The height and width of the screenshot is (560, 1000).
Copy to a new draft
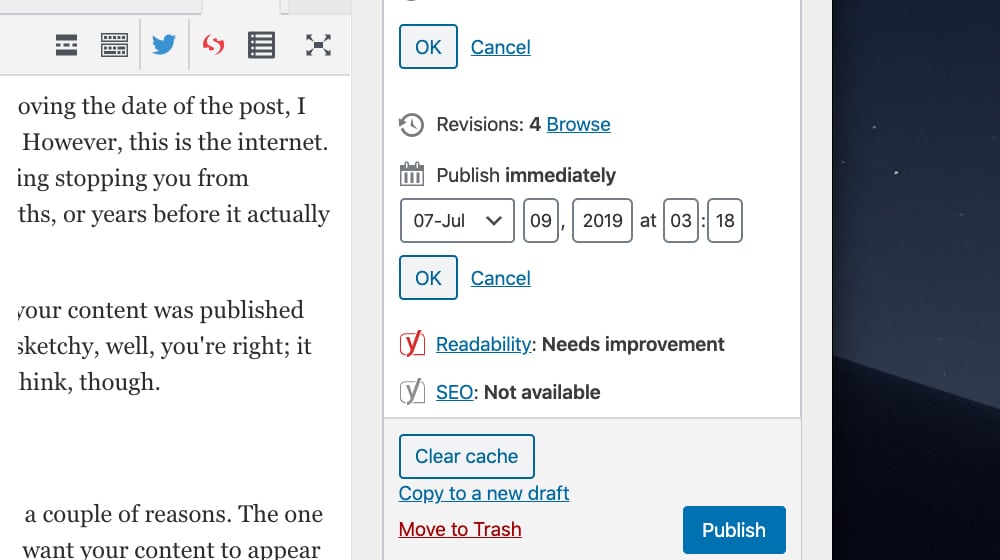point(484,493)
